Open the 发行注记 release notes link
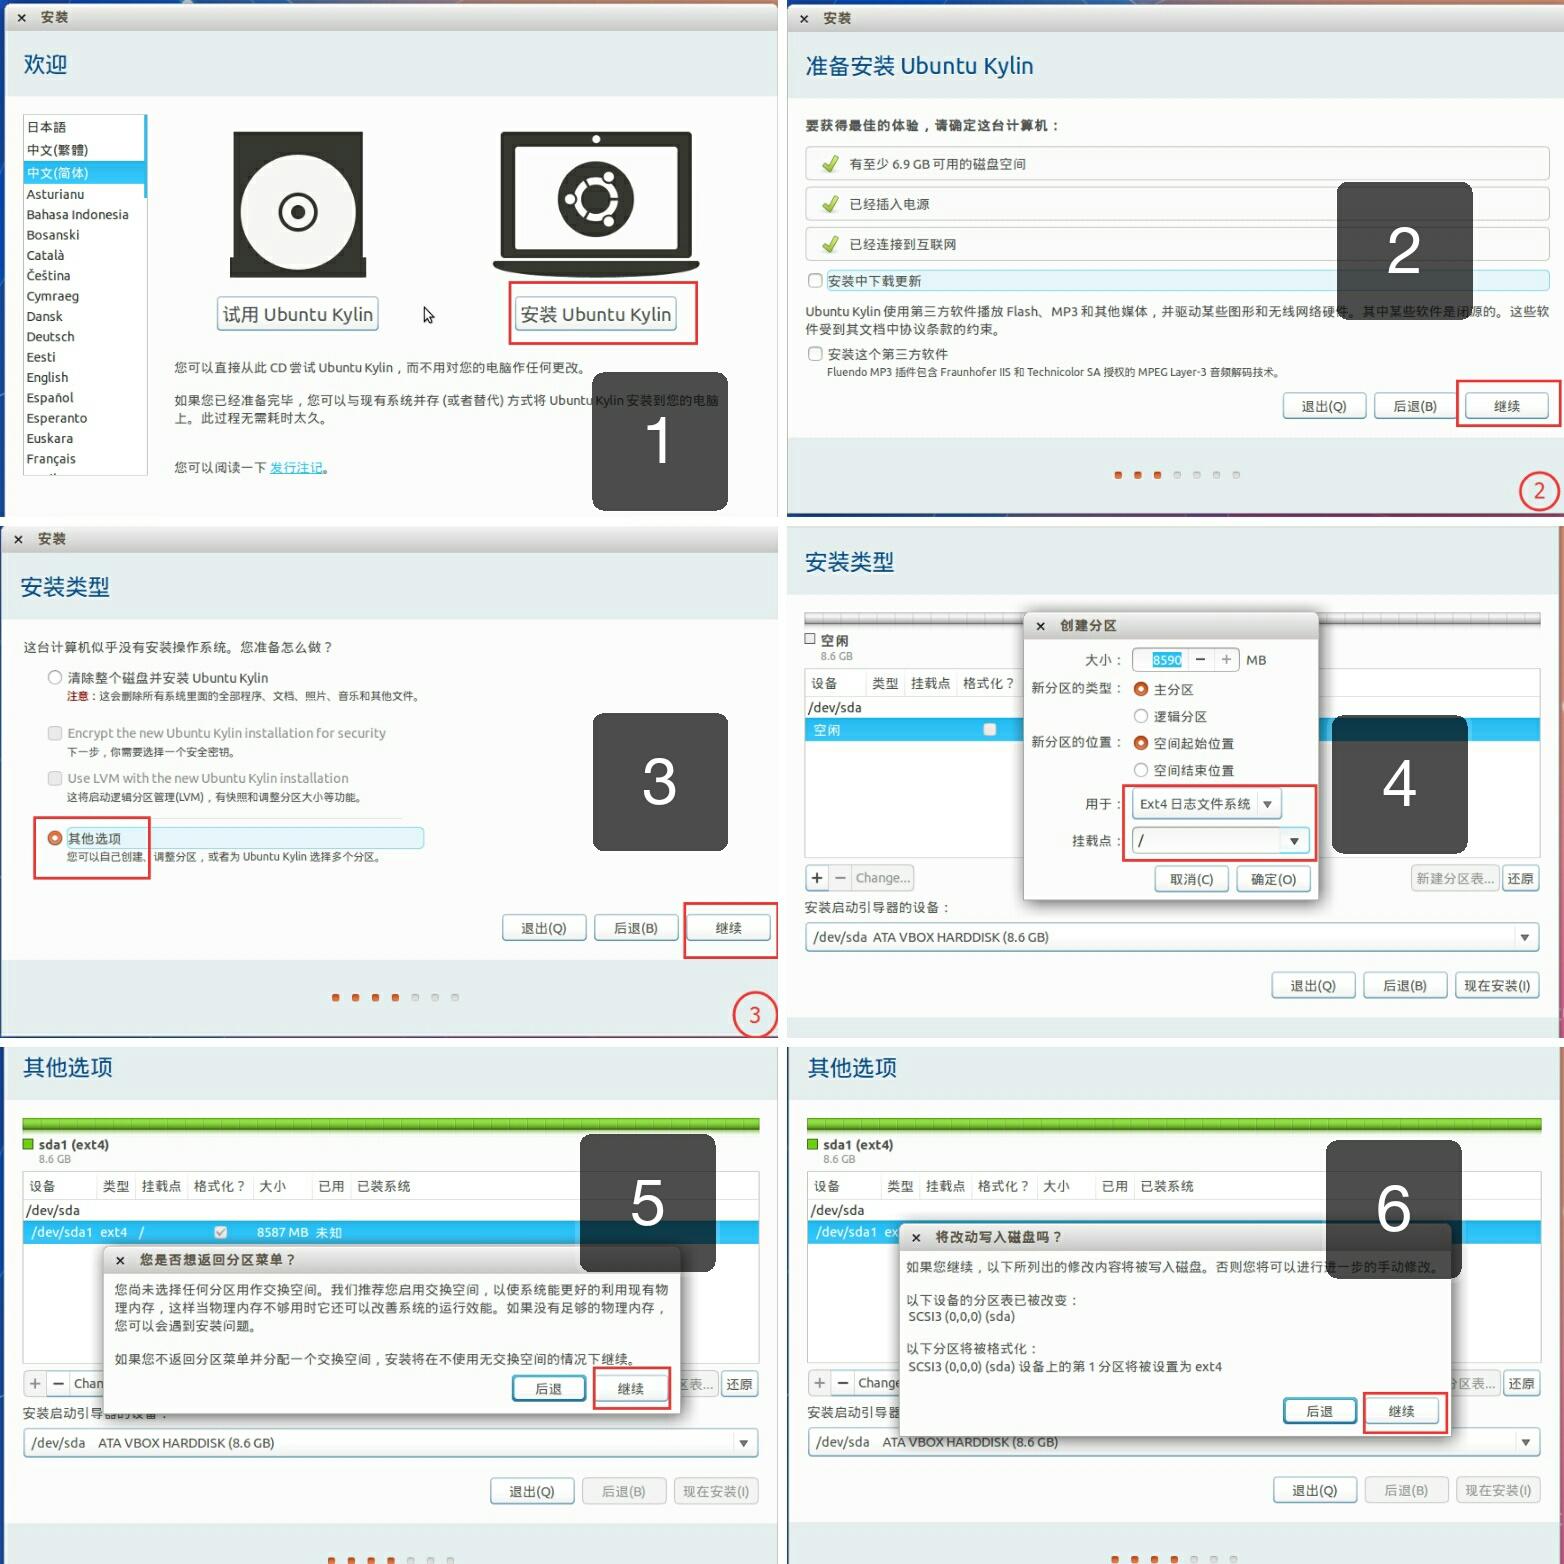This screenshot has width=1564, height=1564. 296,468
